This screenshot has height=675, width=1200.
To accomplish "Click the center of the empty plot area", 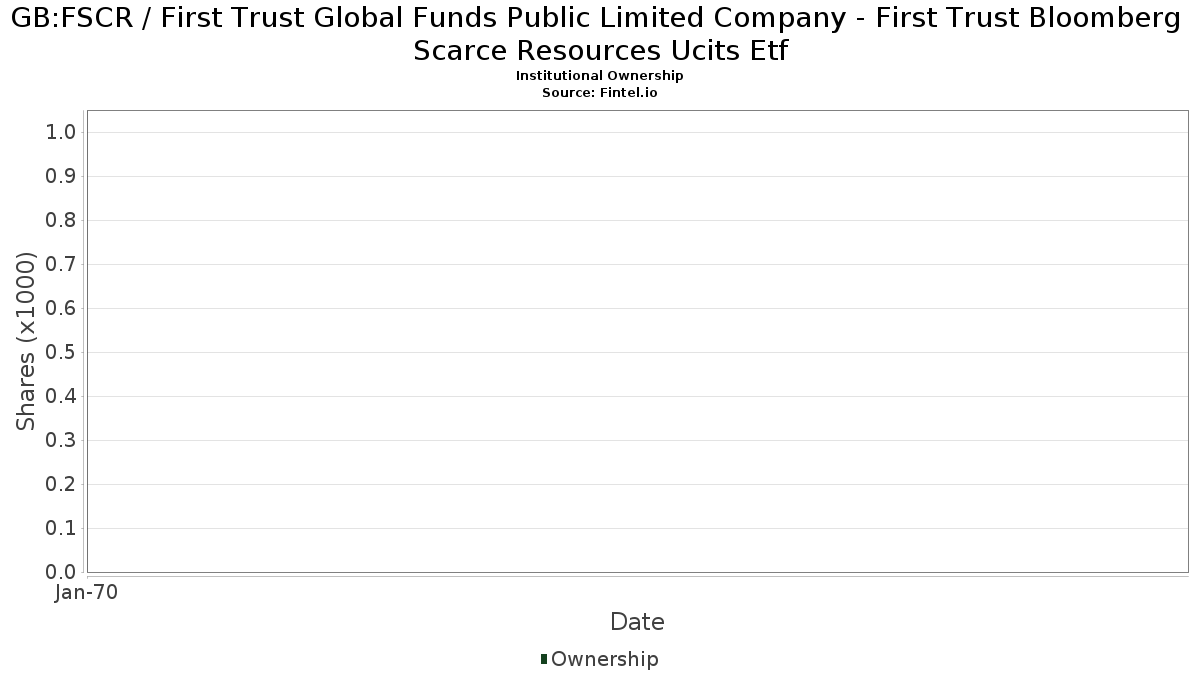I will [x=637, y=341].
